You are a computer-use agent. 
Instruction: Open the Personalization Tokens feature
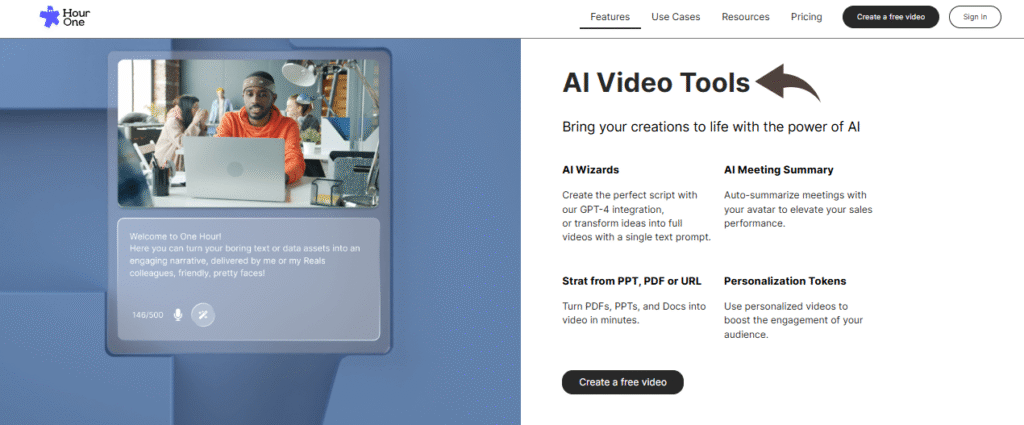(785, 281)
